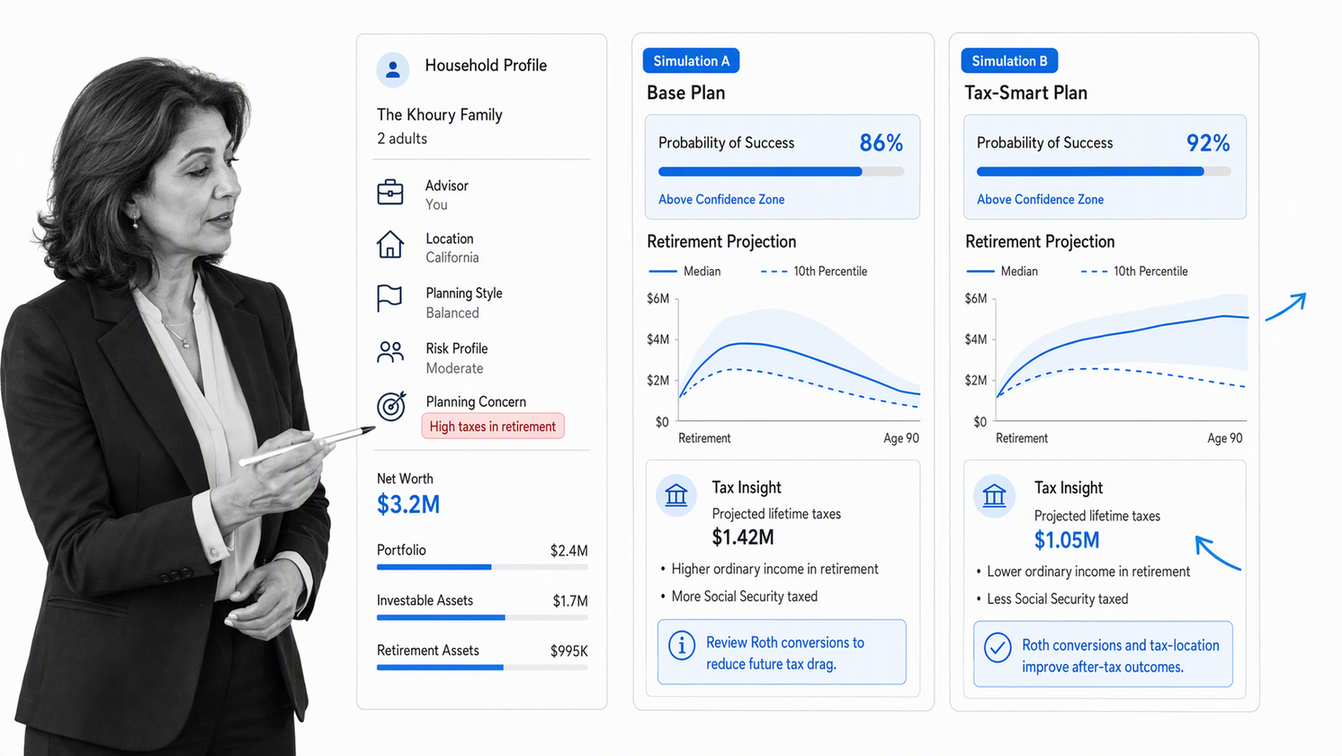Open Above Confidence Zone link in Base Plan
The width and height of the screenshot is (1342, 756).
pos(721,199)
